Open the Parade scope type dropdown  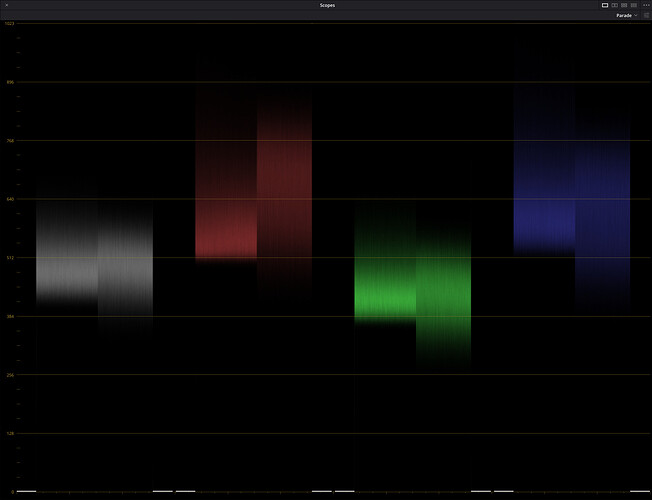click(x=626, y=15)
